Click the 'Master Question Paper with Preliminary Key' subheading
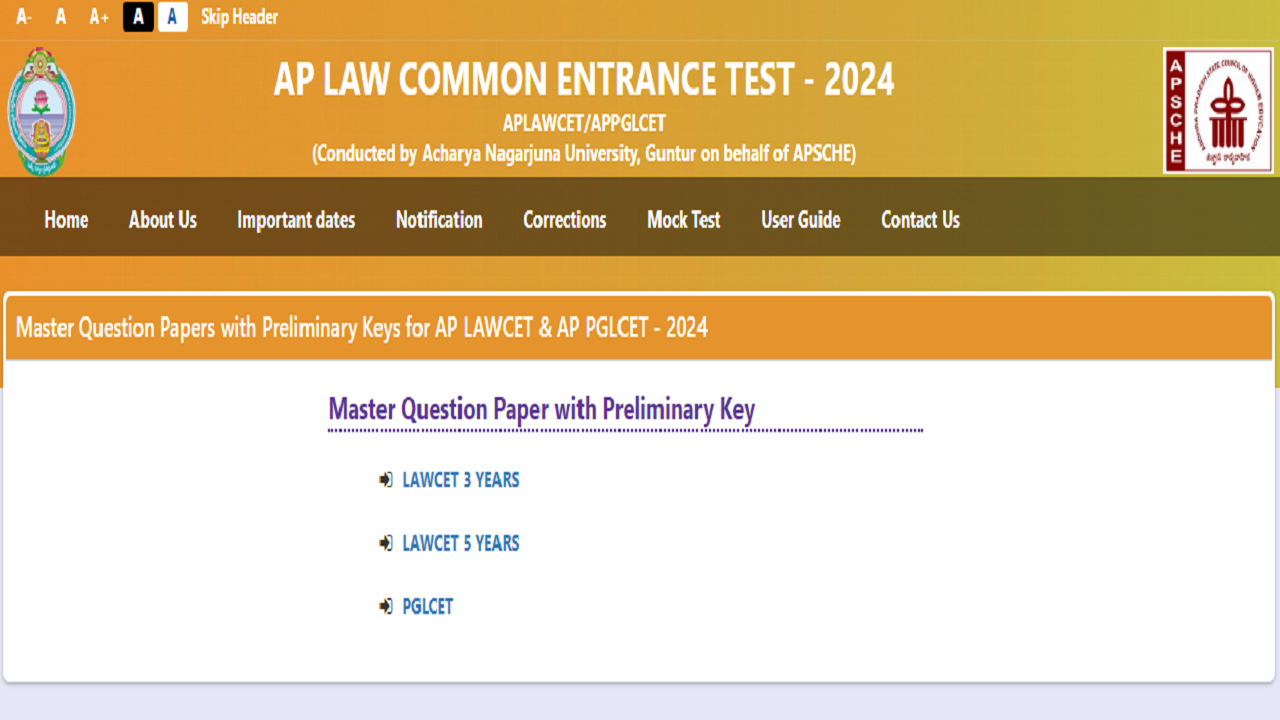The image size is (1280, 720). [542, 409]
